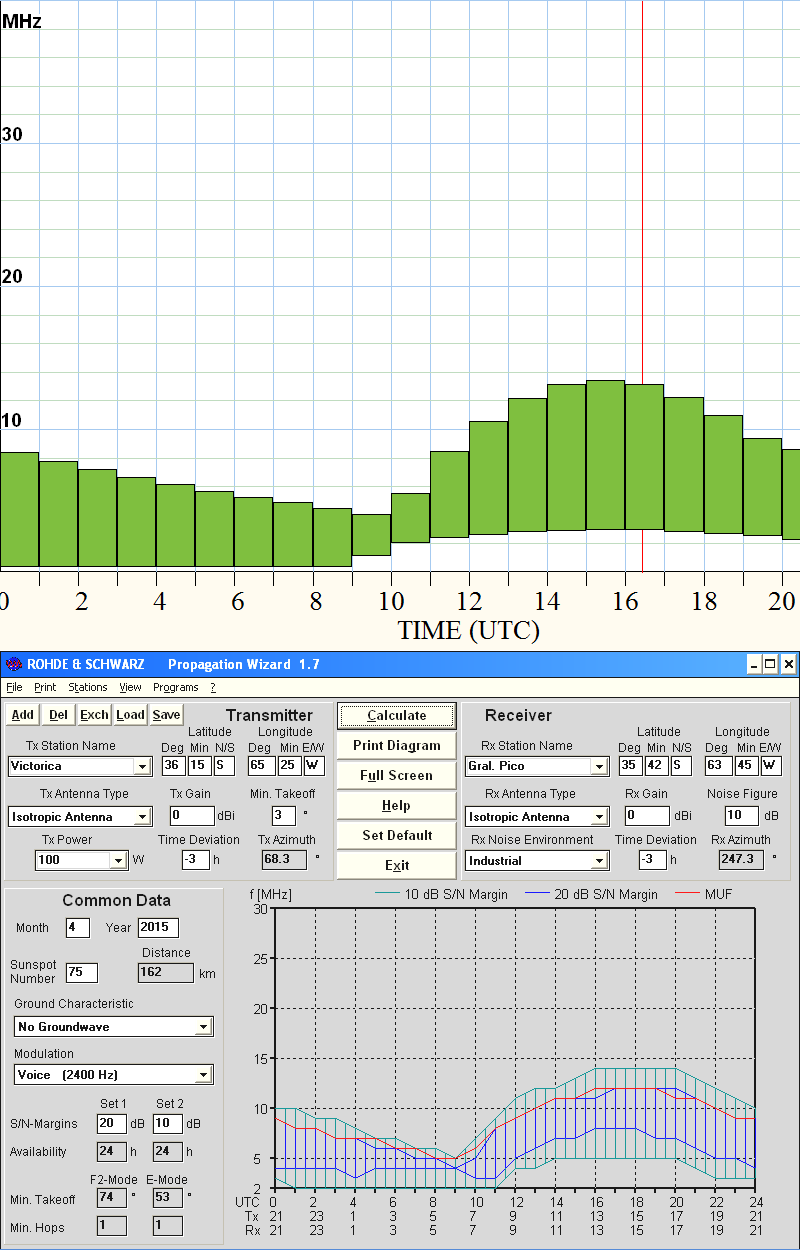Click the Set Default button

point(396,835)
